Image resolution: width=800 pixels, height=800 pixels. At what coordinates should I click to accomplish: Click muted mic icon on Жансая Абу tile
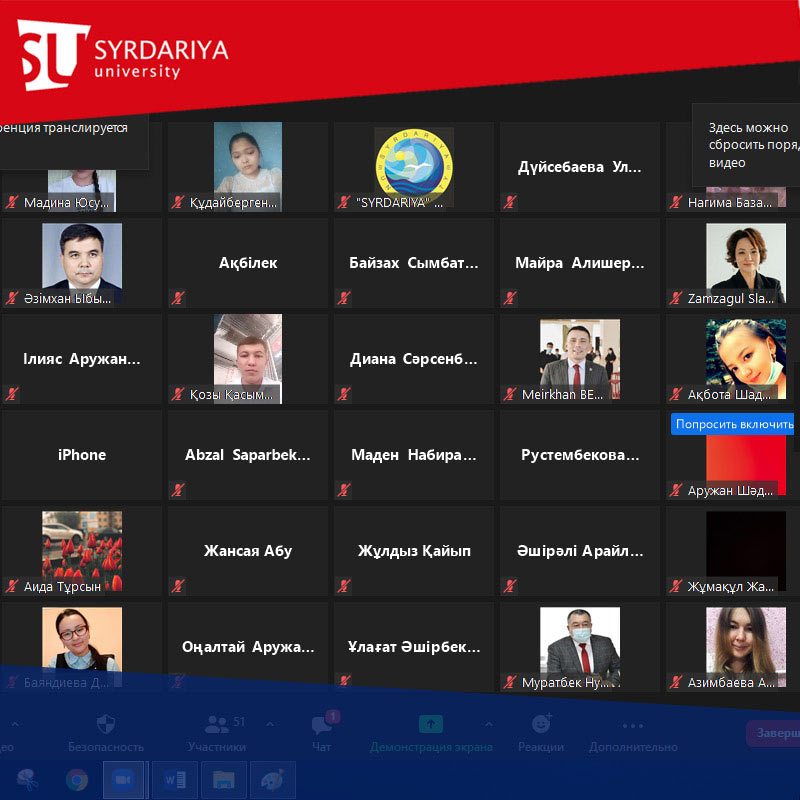tap(179, 586)
